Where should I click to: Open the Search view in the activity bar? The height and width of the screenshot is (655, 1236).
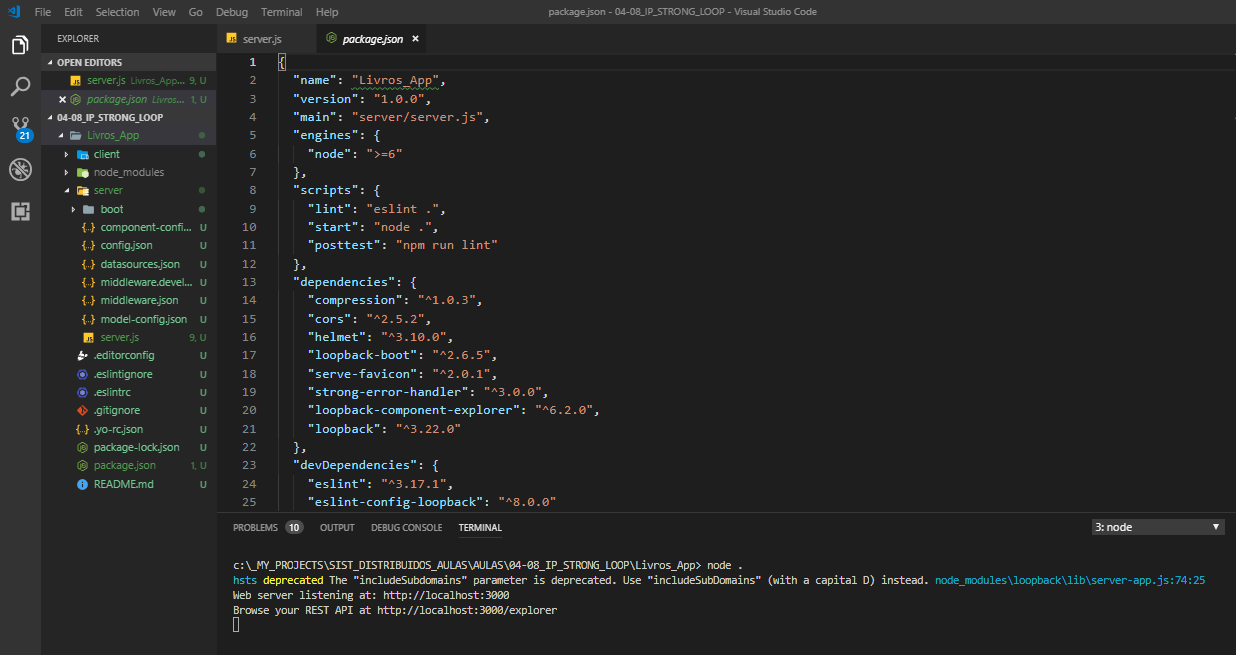click(x=20, y=86)
